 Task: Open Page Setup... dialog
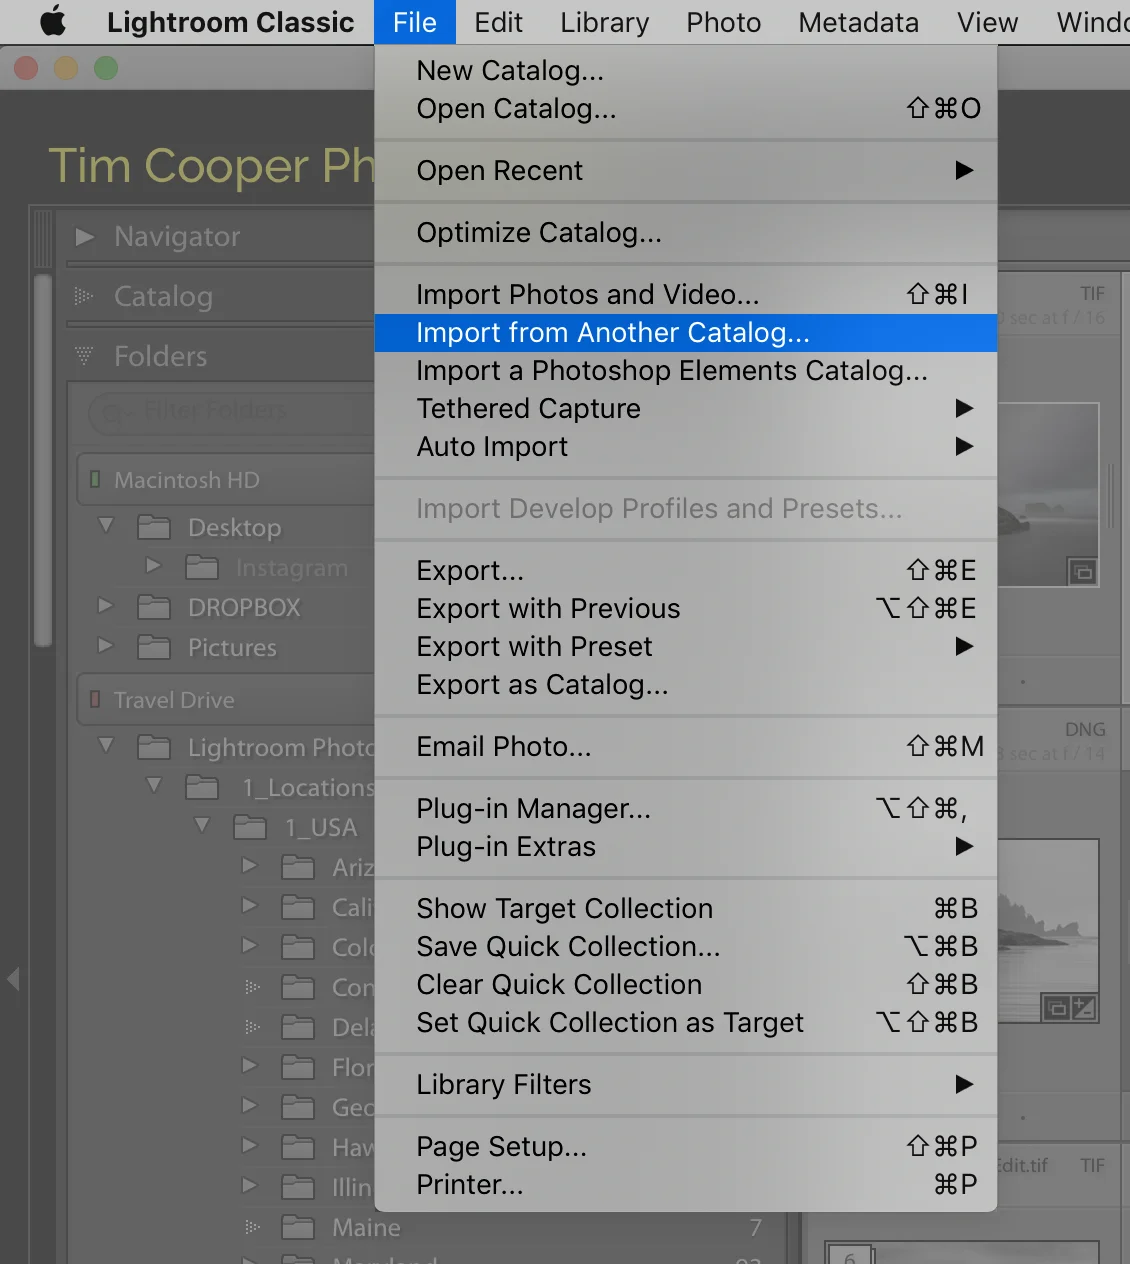[686, 1147]
